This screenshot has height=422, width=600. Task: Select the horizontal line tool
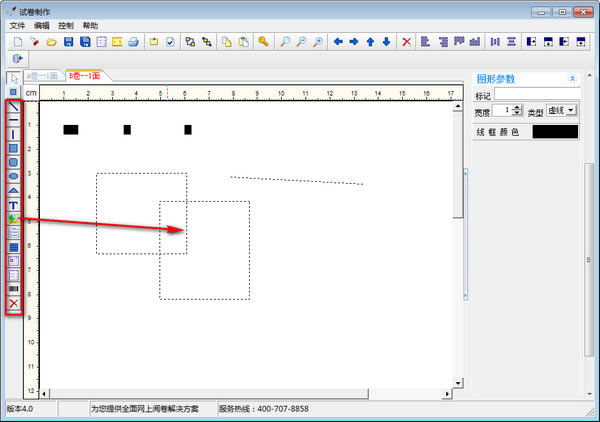click(14, 120)
